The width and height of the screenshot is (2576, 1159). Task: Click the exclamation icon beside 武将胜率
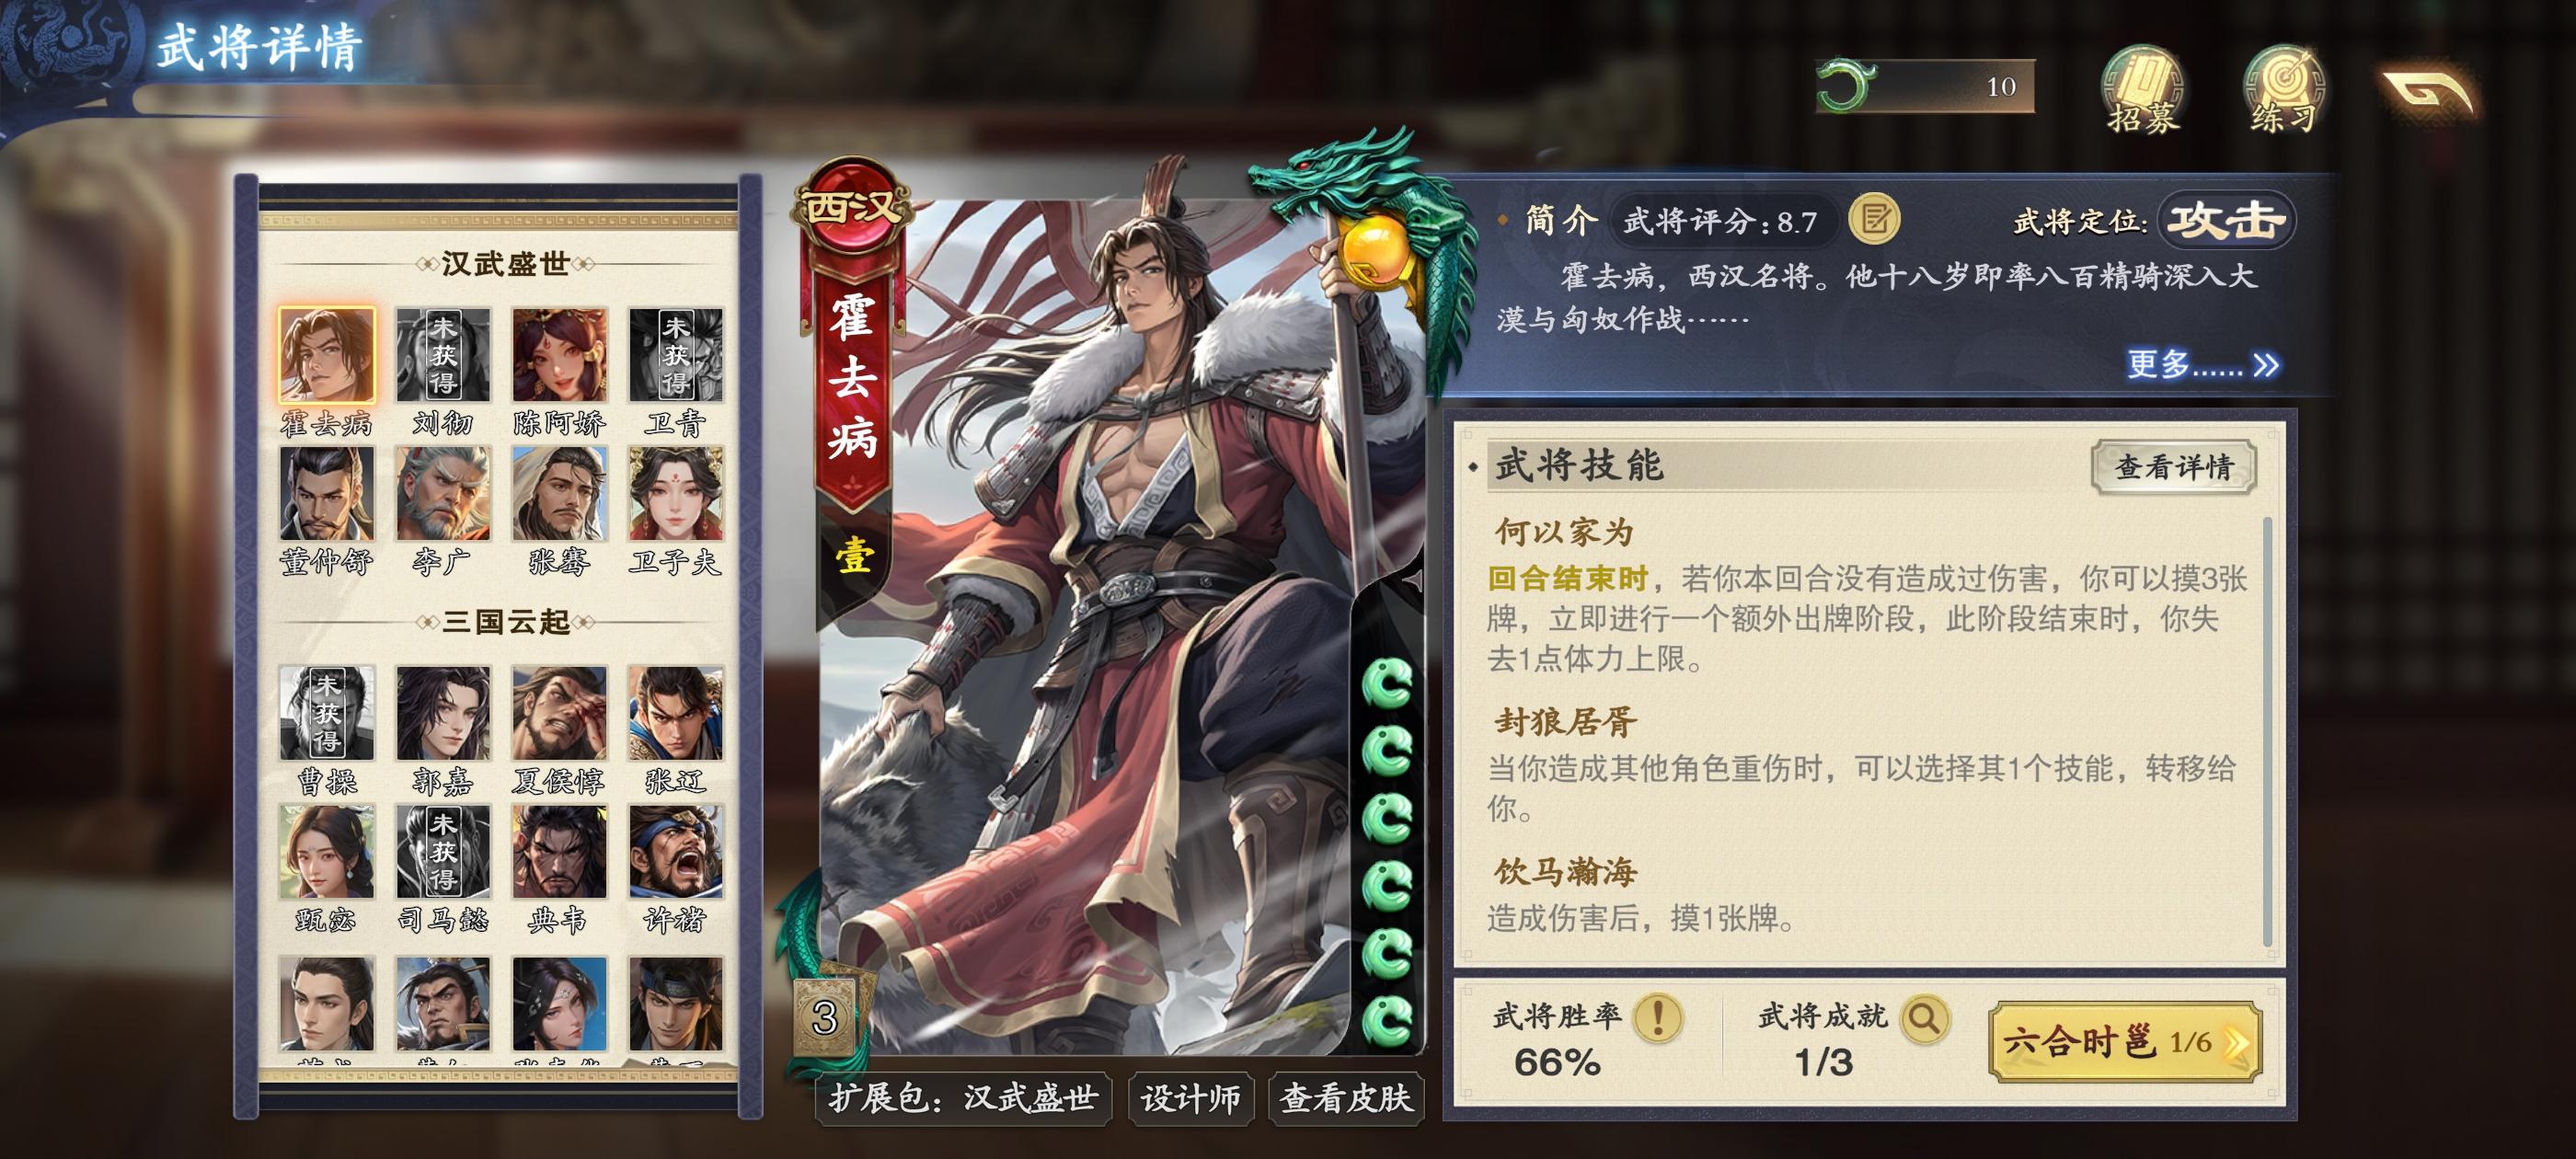tap(1657, 1018)
